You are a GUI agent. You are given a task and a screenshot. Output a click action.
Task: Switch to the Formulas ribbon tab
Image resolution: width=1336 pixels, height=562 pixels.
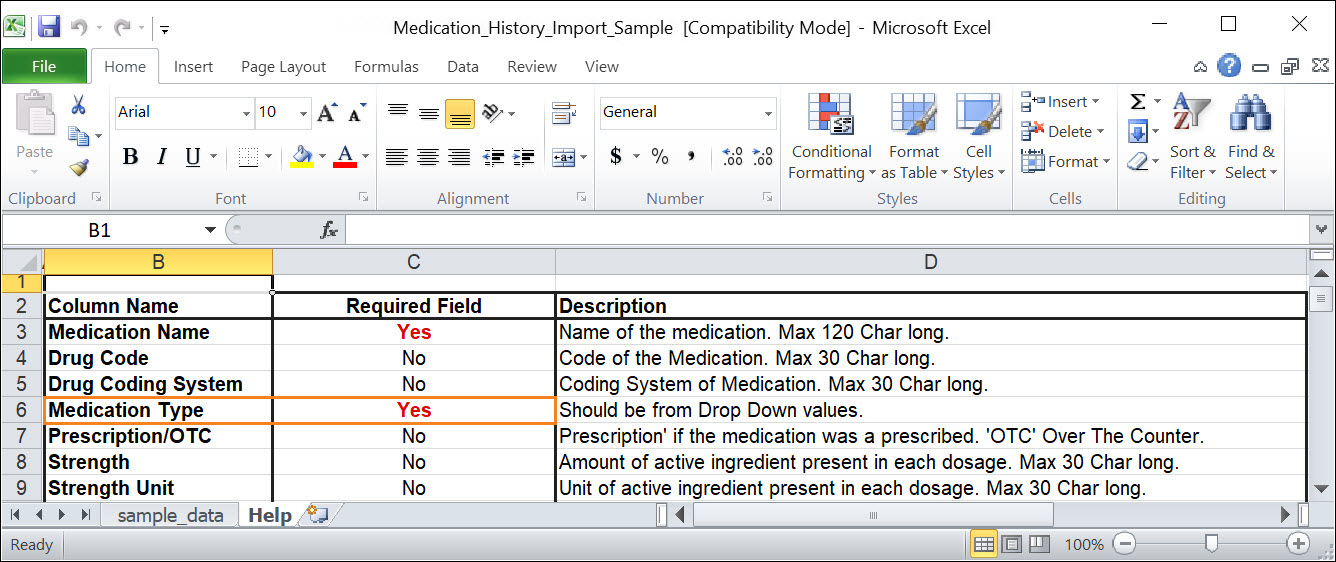pyautogui.click(x=386, y=67)
